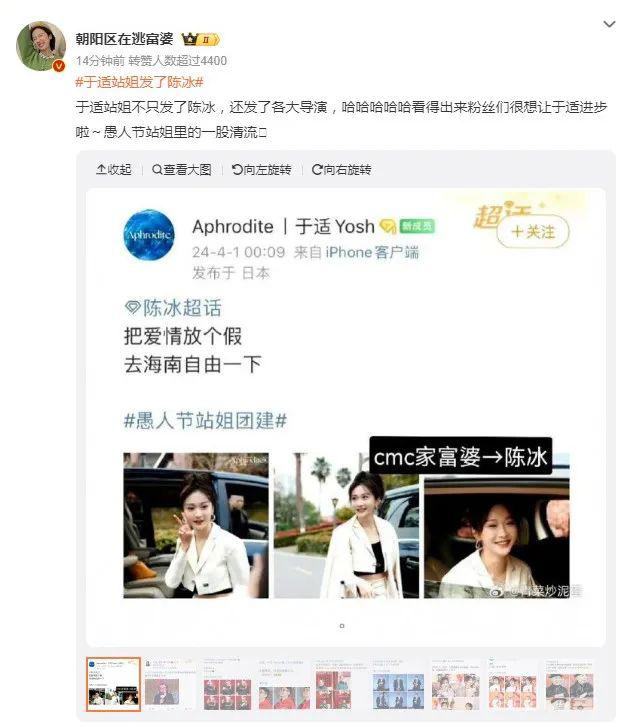
Task: Open the woman peace-sign photo
Action: pyautogui.click(x=196, y=525)
